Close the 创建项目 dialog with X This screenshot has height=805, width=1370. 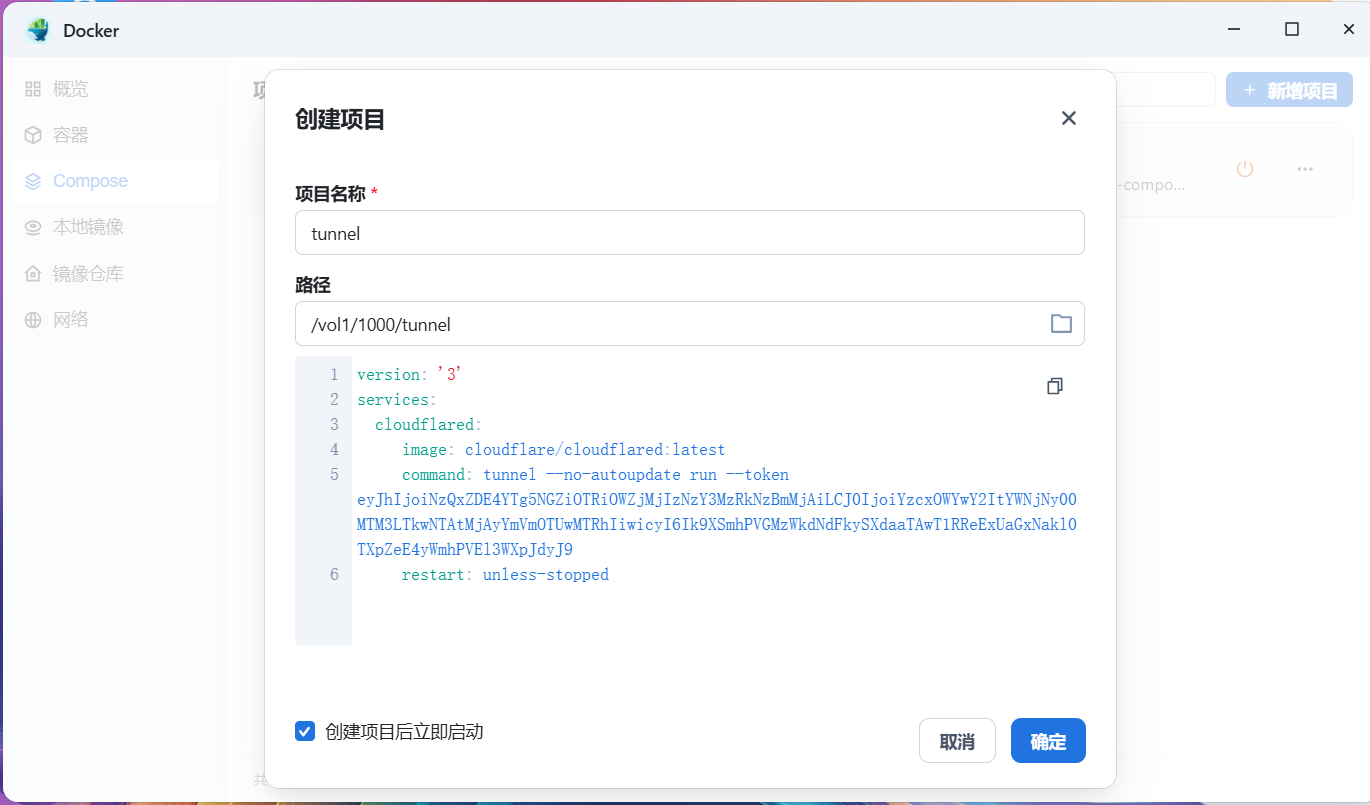[1068, 118]
